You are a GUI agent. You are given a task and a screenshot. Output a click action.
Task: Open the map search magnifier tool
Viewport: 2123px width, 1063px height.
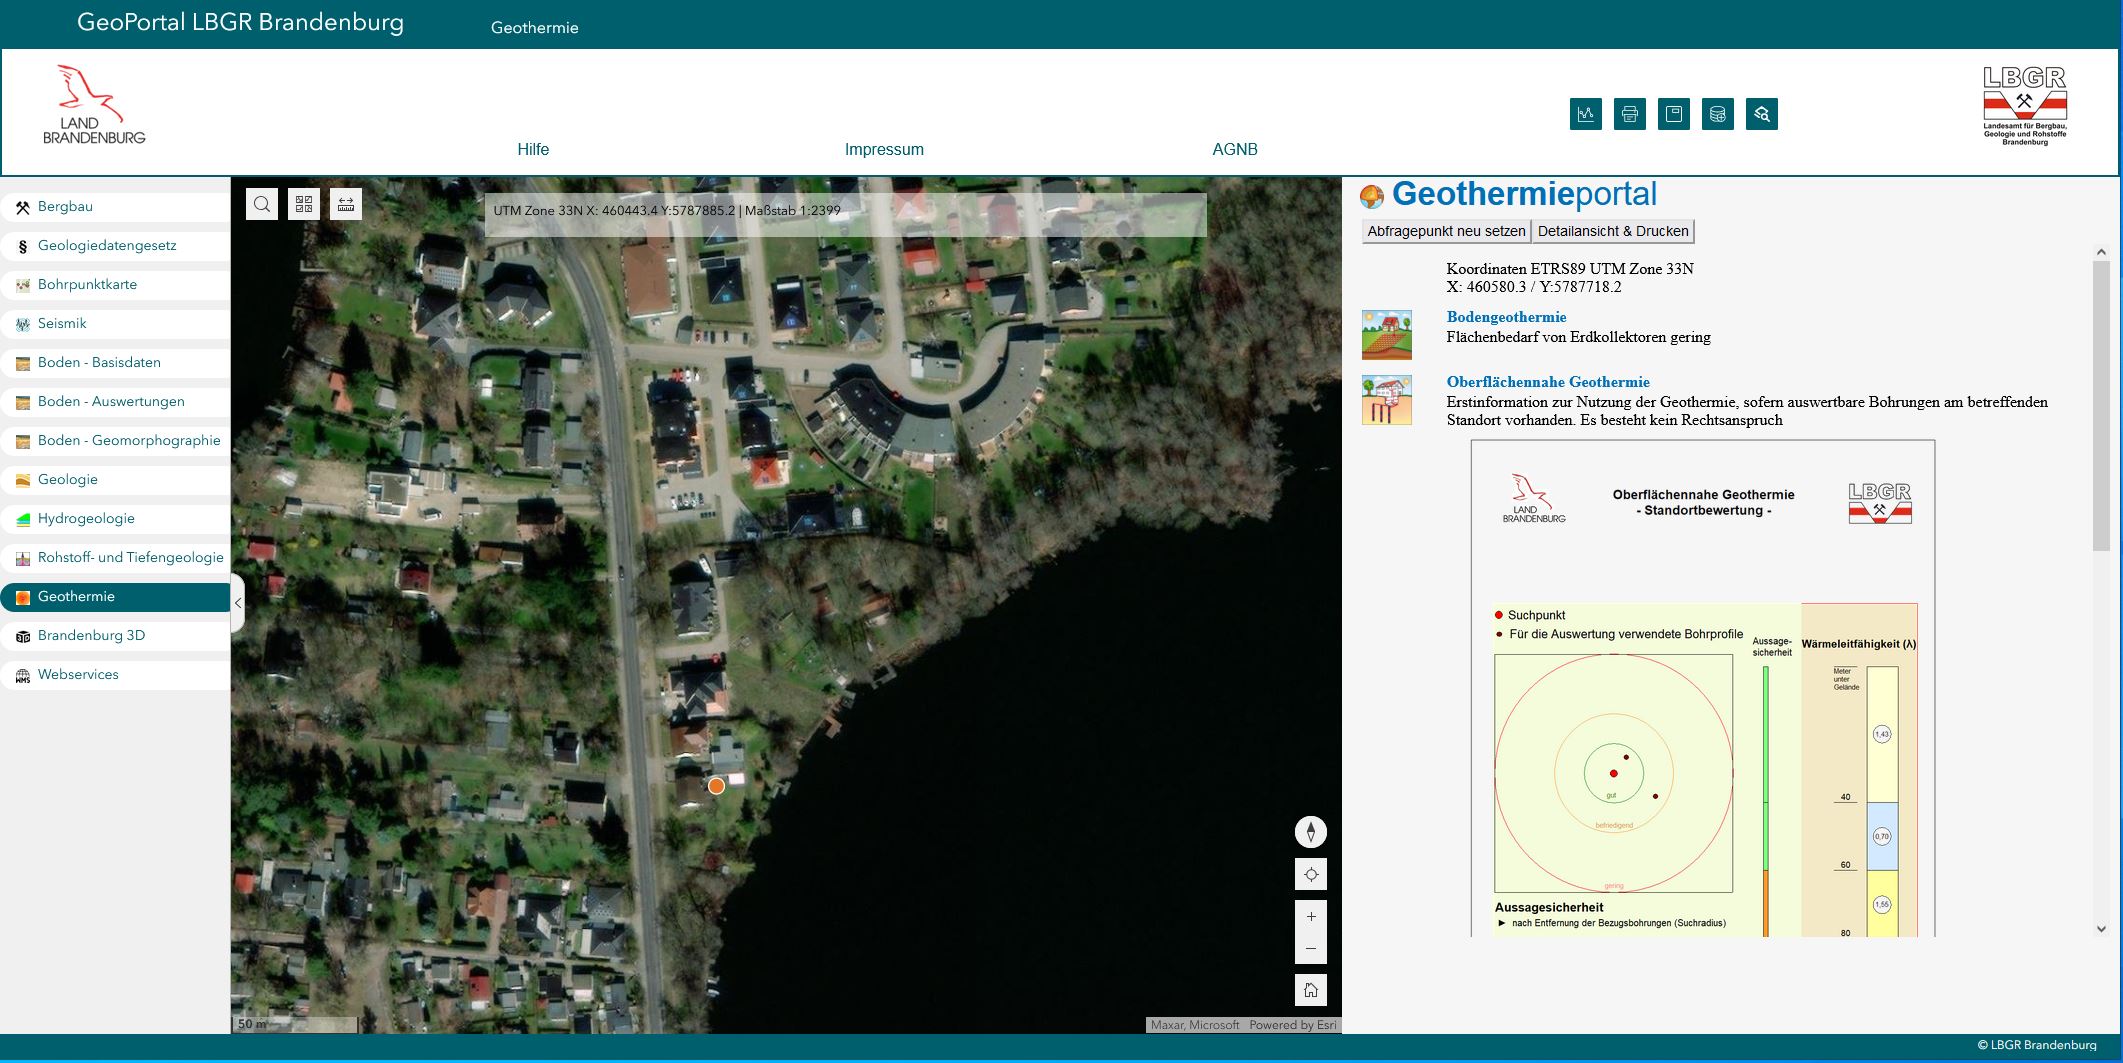point(262,204)
